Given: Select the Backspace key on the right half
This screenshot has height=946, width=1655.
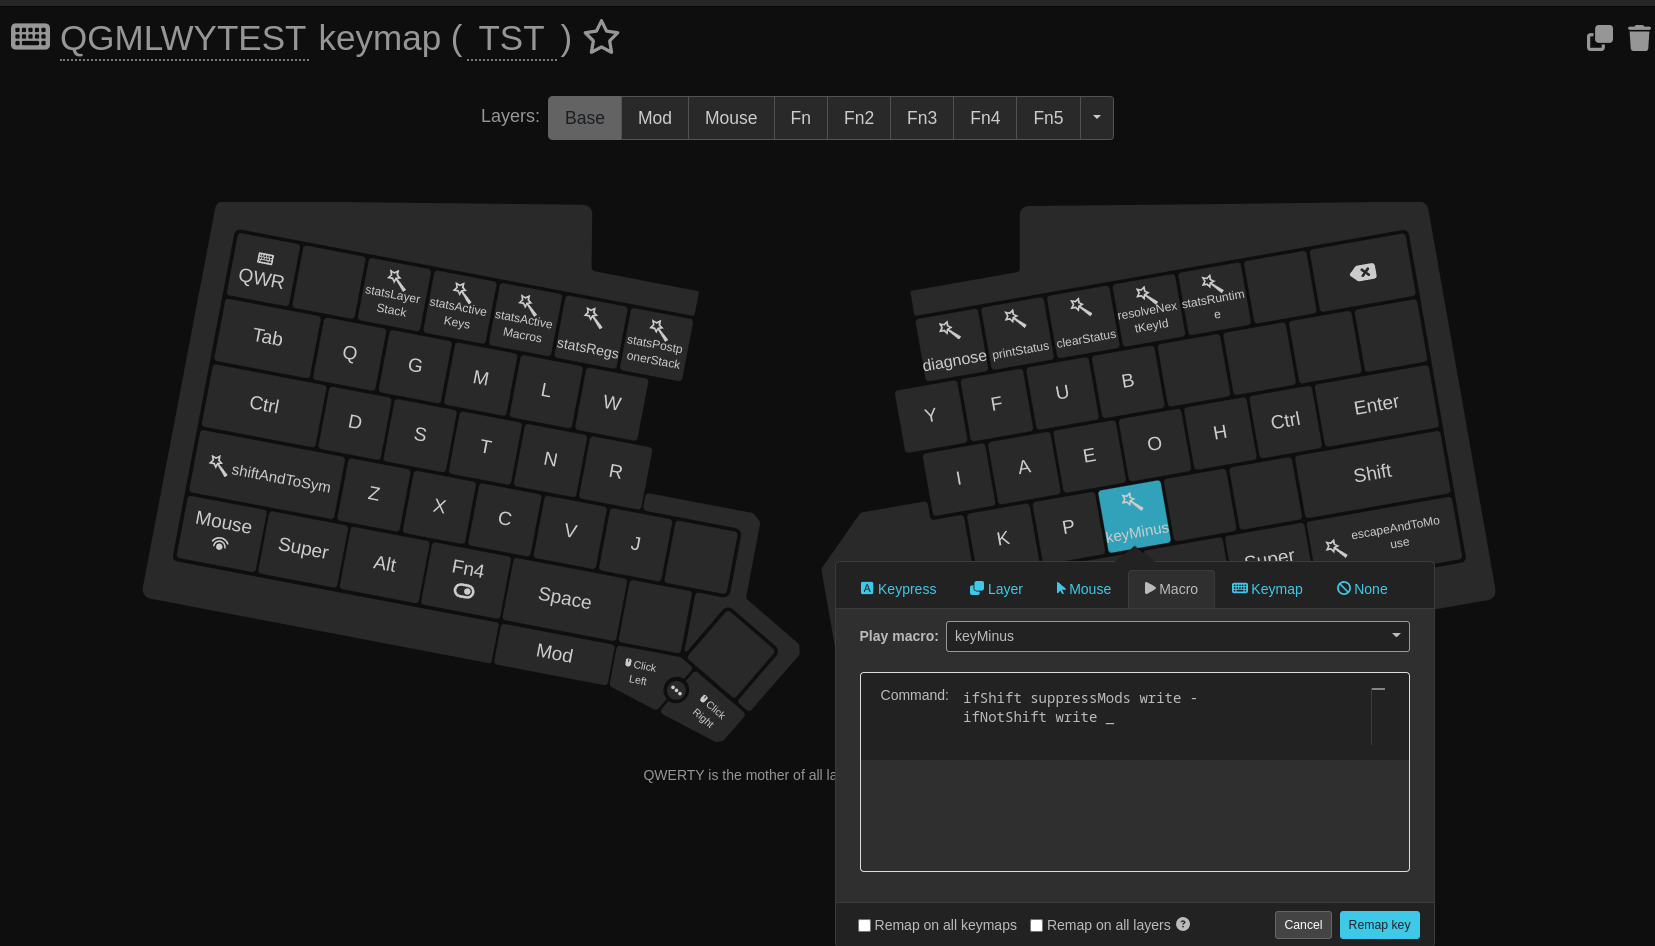Looking at the screenshot, I should click(x=1362, y=271).
